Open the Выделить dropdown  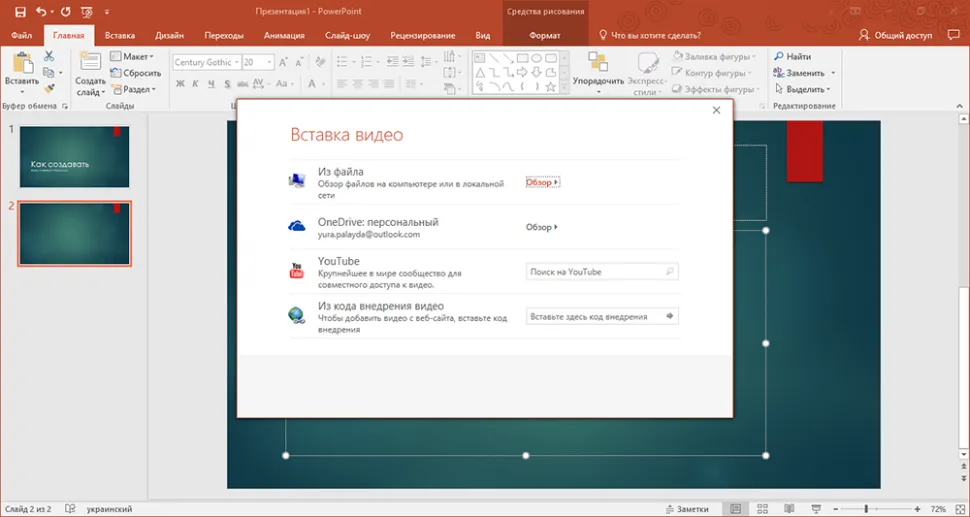coord(805,89)
